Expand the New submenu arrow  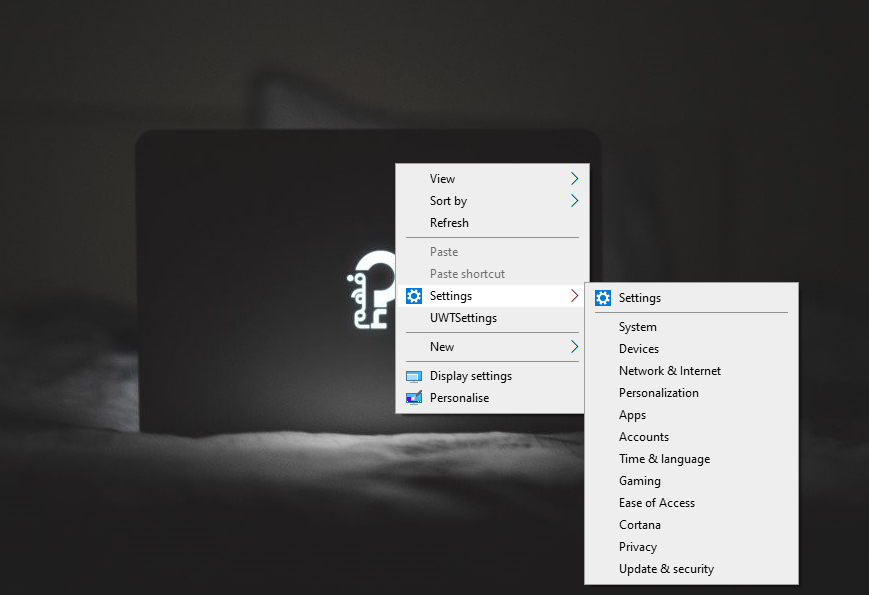574,347
